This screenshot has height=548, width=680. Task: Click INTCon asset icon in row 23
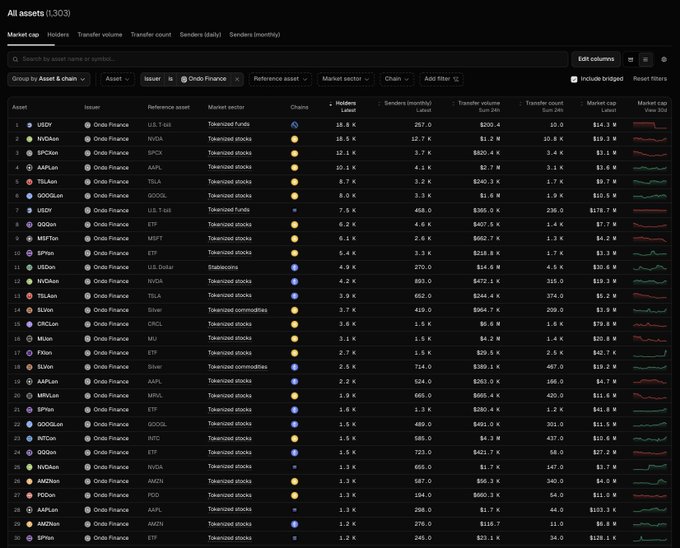point(29,439)
